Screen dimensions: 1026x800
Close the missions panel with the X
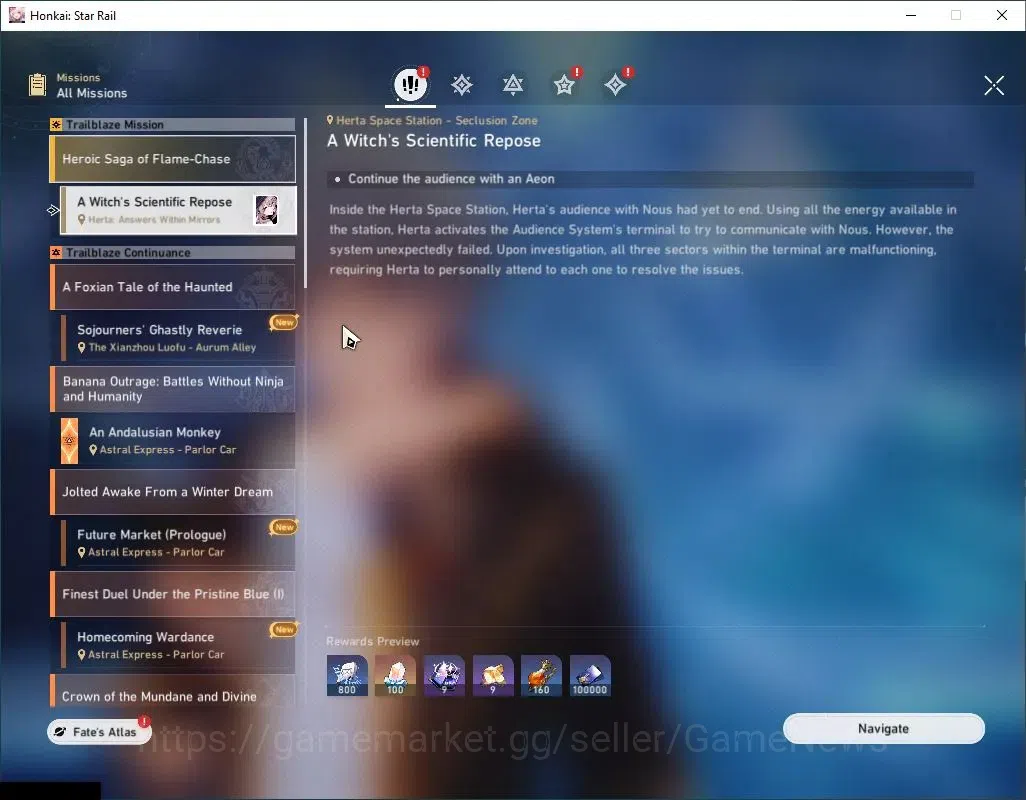[x=994, y=85]
